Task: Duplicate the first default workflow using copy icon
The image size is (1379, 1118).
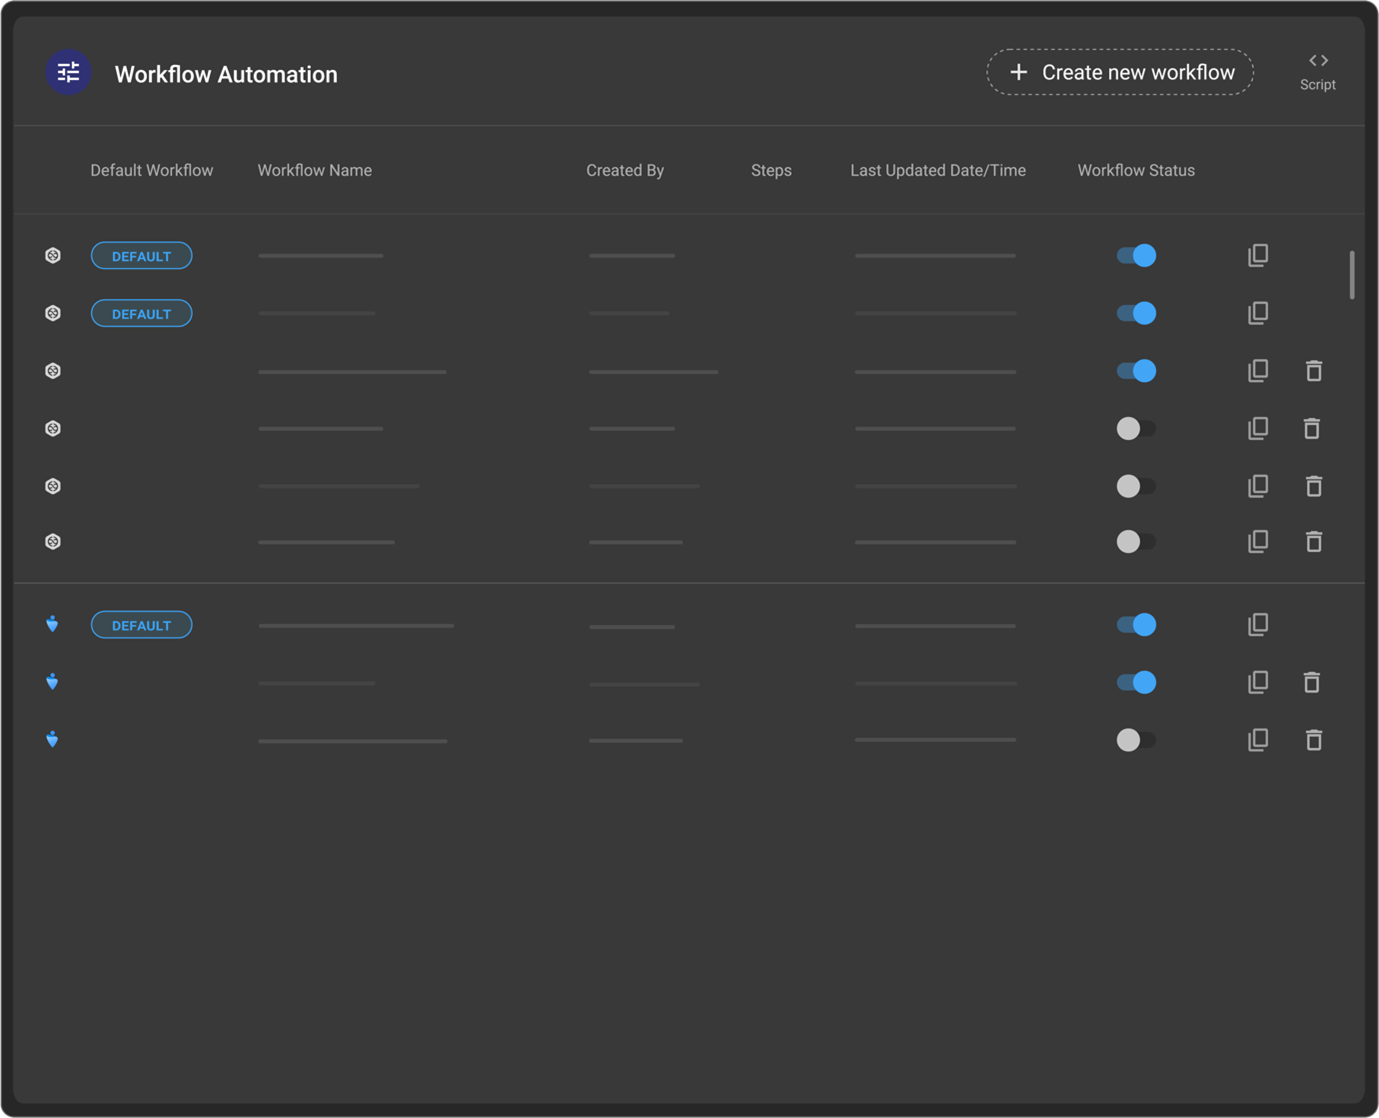Action: click(x=1258, y=255)
